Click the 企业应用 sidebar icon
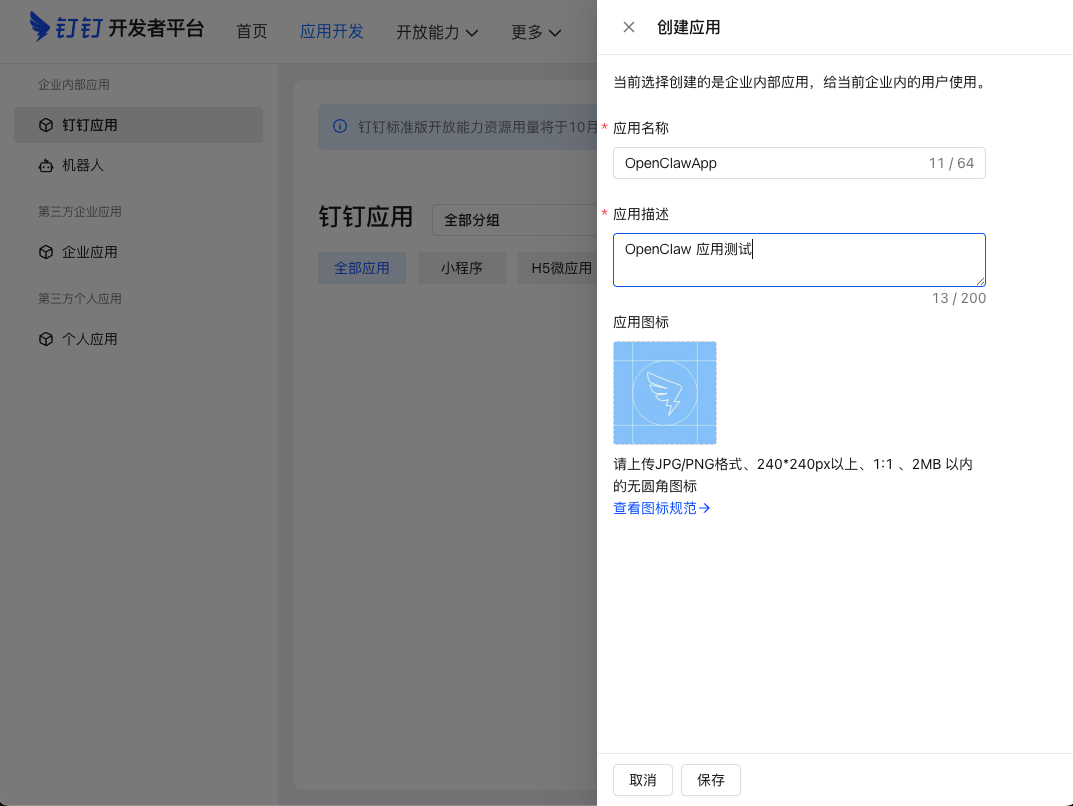Image resolution: width=1073 pixels, height=806 pixels. click(x=47, y=252)
